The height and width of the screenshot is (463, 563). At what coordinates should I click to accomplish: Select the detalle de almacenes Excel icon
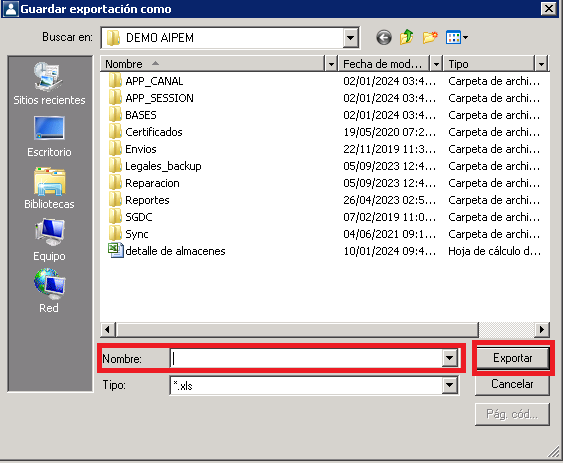tap(116, 250)
